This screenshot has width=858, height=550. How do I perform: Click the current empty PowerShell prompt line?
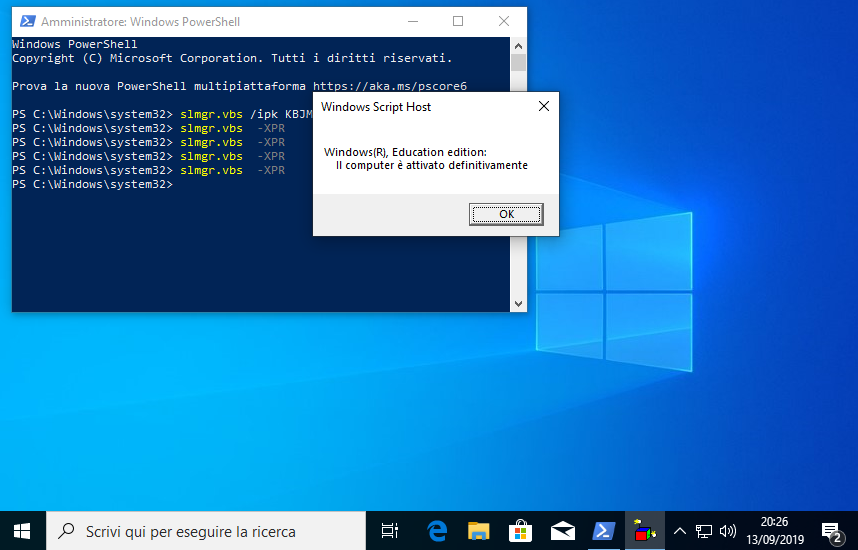92,184
